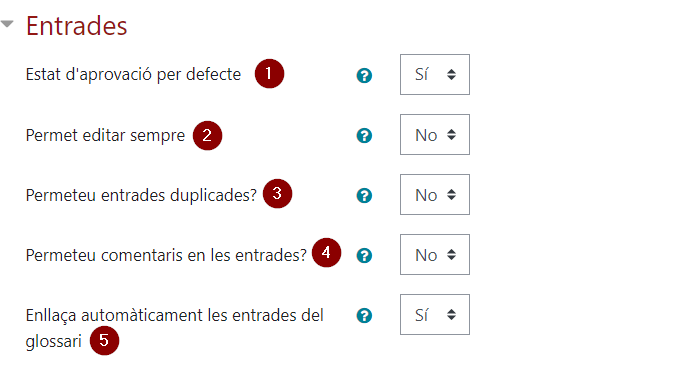The width and height of the screenshot is (676, 377).
Task: Click the Entrades section heading
Action: pyautogui.click(x=77, y=26)
